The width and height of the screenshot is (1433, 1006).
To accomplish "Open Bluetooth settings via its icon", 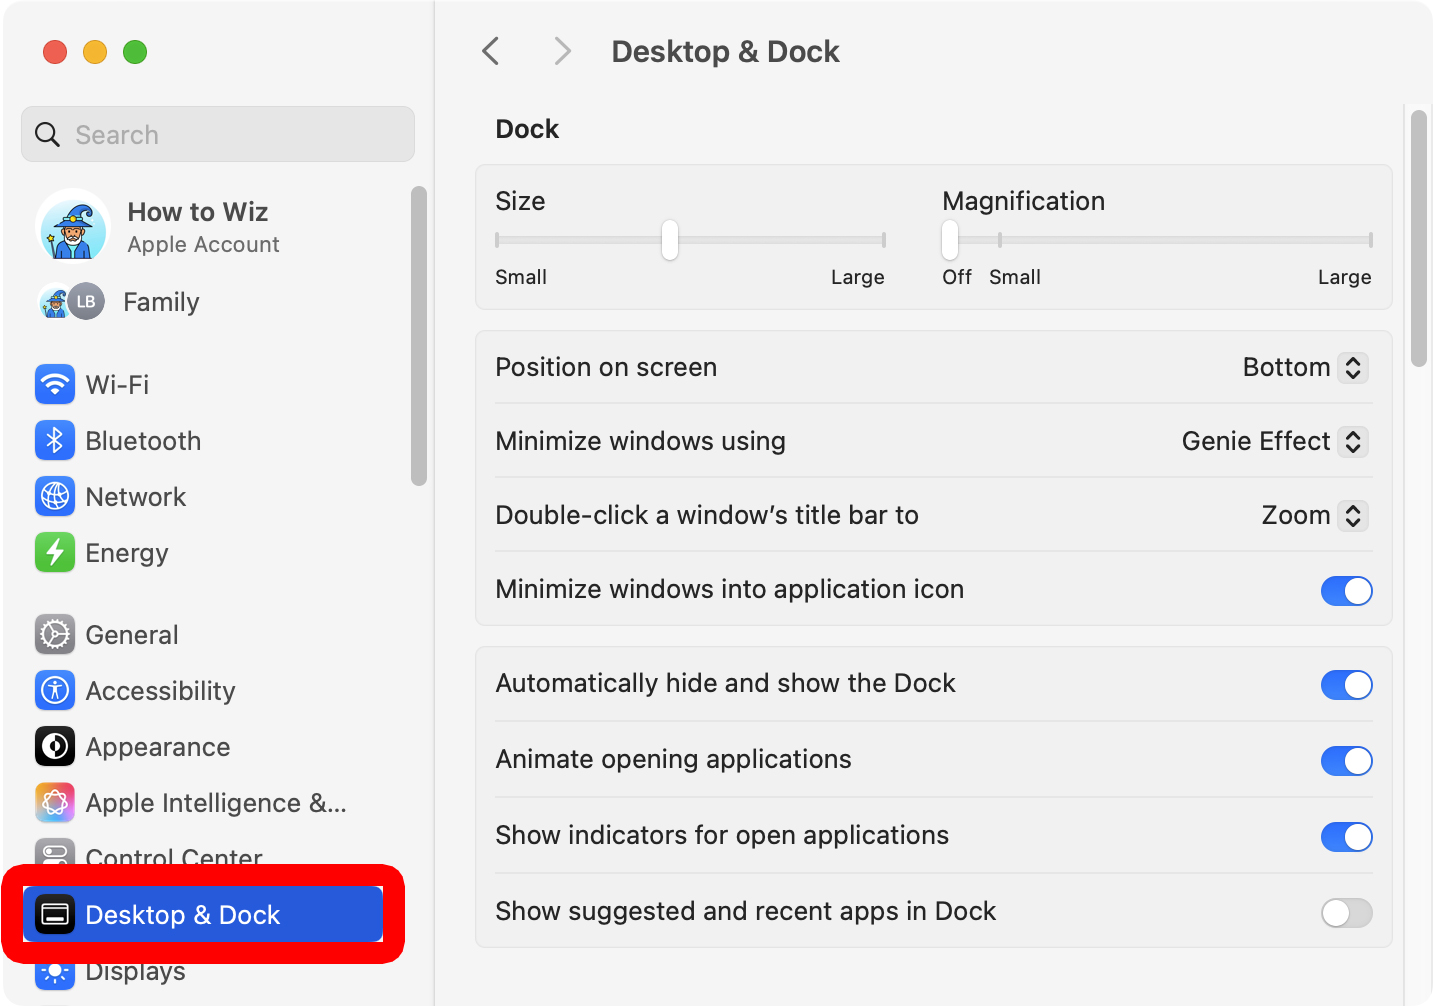I will tap(55, 440).
